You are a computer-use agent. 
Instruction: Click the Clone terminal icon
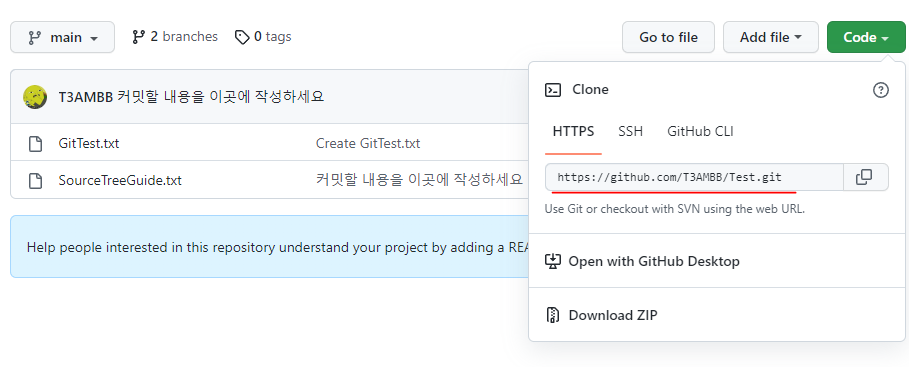[553, 90]
